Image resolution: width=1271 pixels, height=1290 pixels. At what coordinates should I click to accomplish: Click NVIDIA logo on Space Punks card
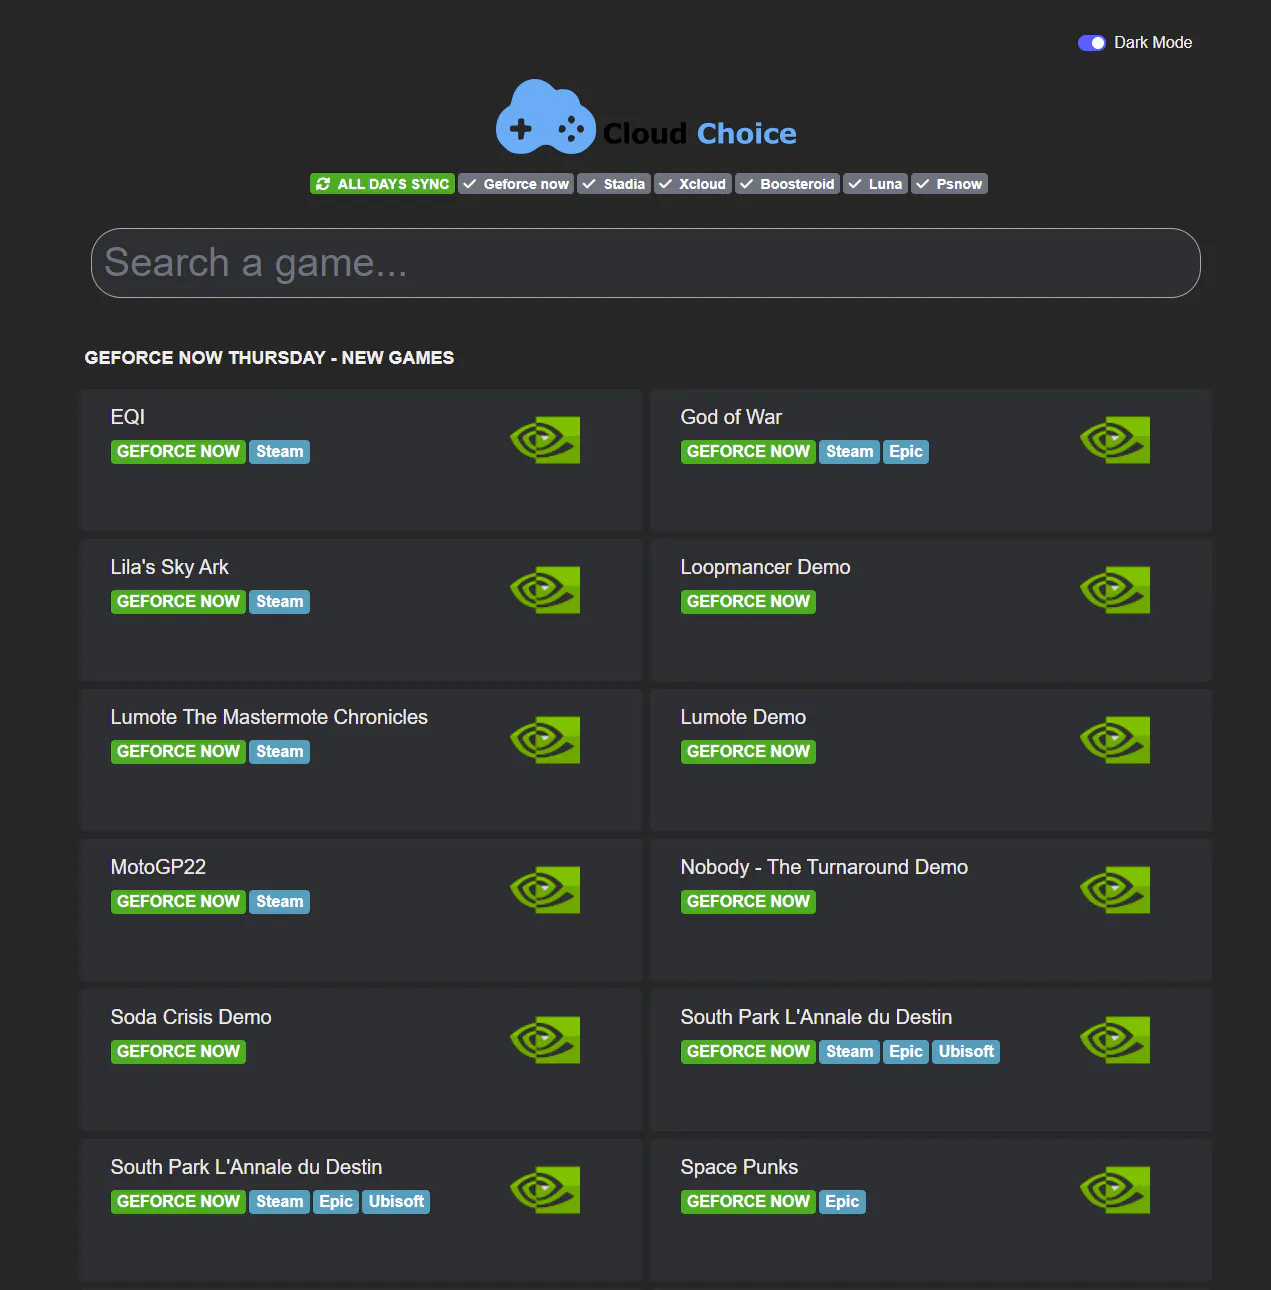1115,1190
